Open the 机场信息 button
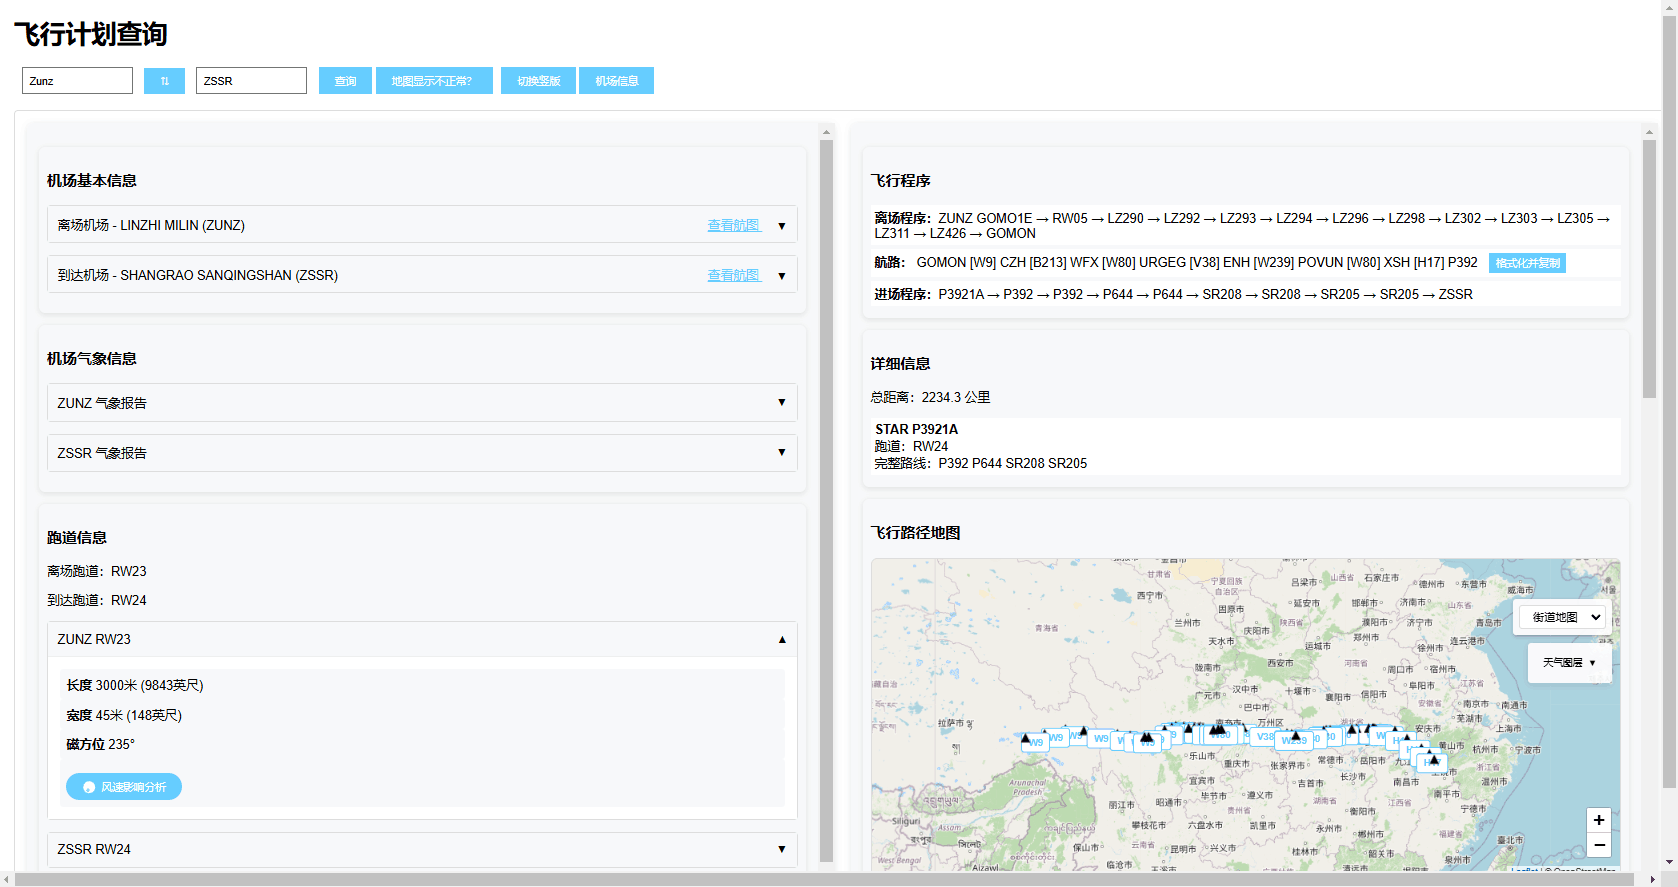Viewport: 1678px width, 887px height. [616, 81]
